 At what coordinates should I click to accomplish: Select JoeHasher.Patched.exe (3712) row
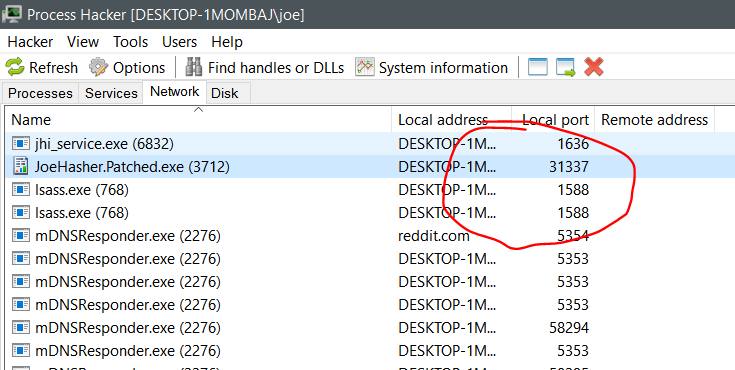click(370, 166)
